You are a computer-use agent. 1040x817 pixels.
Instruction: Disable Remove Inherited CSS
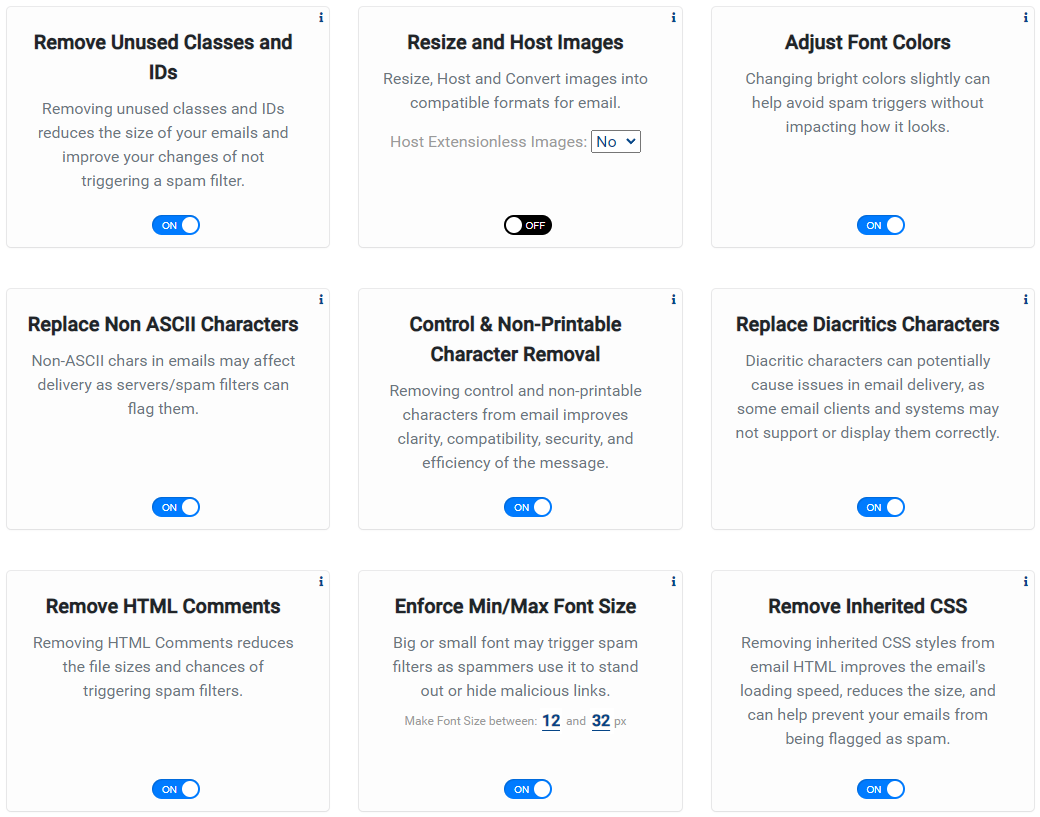tap(881, 789)
